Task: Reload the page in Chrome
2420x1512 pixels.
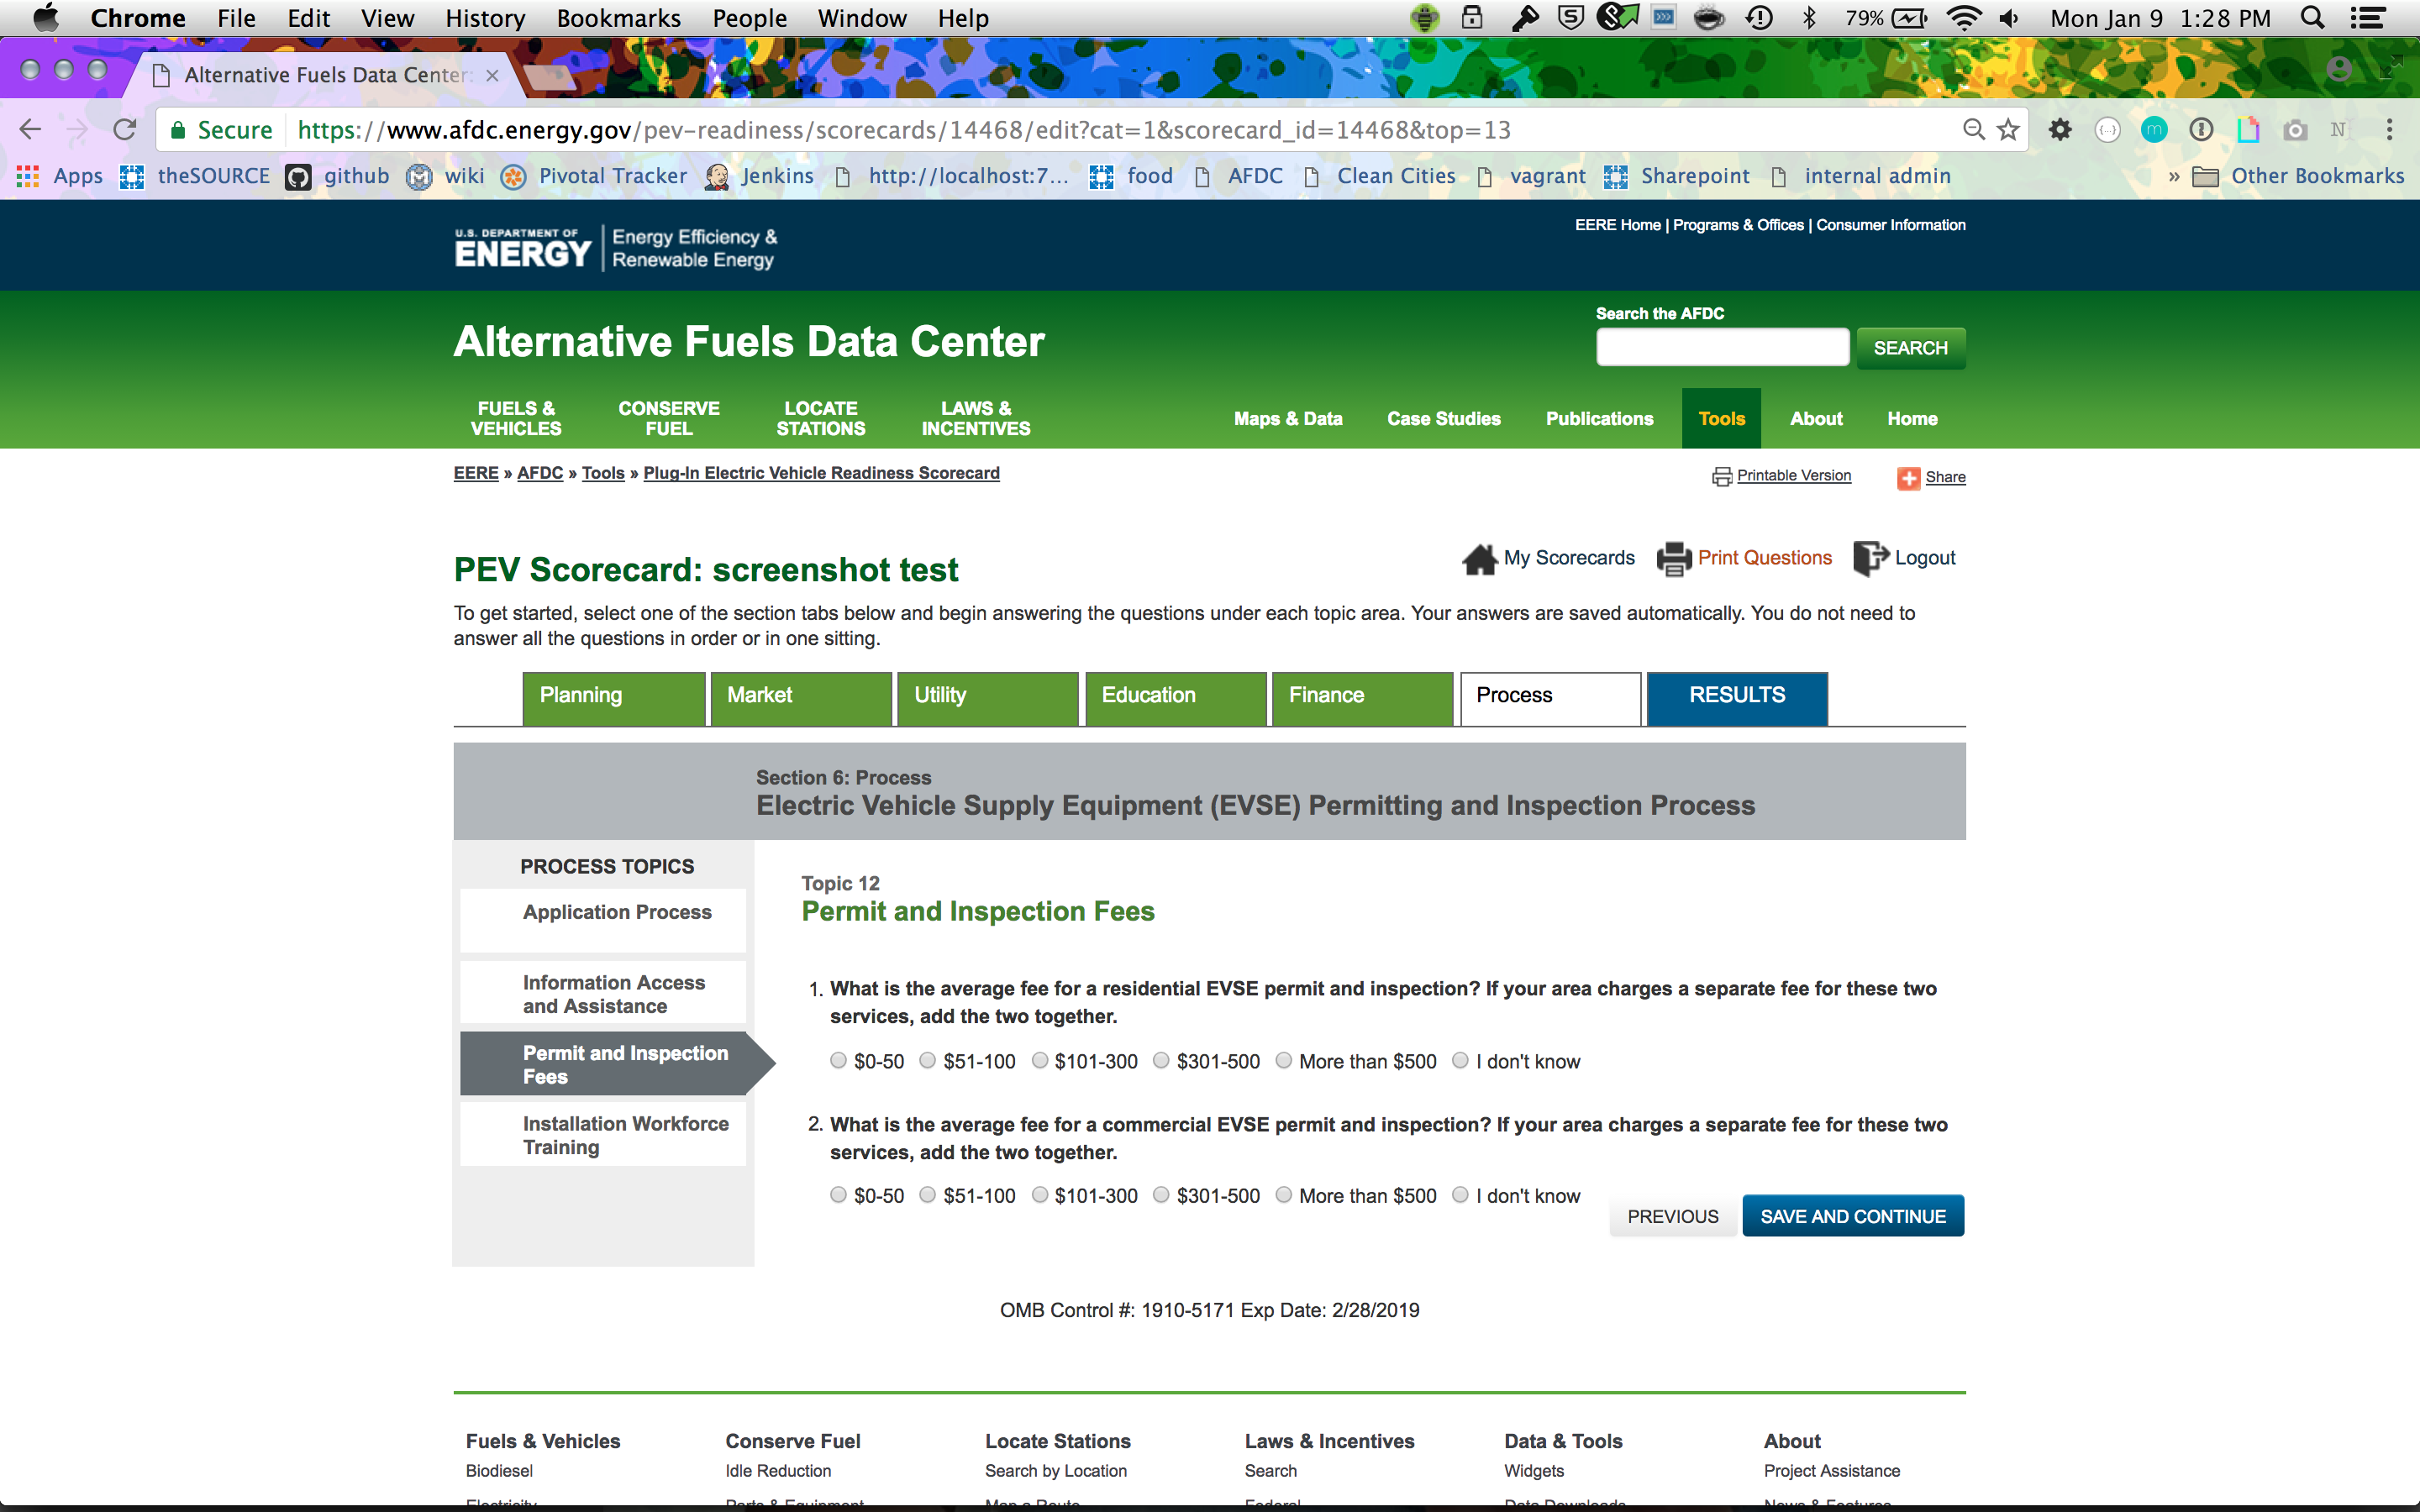Action: [x=125, y=130]
